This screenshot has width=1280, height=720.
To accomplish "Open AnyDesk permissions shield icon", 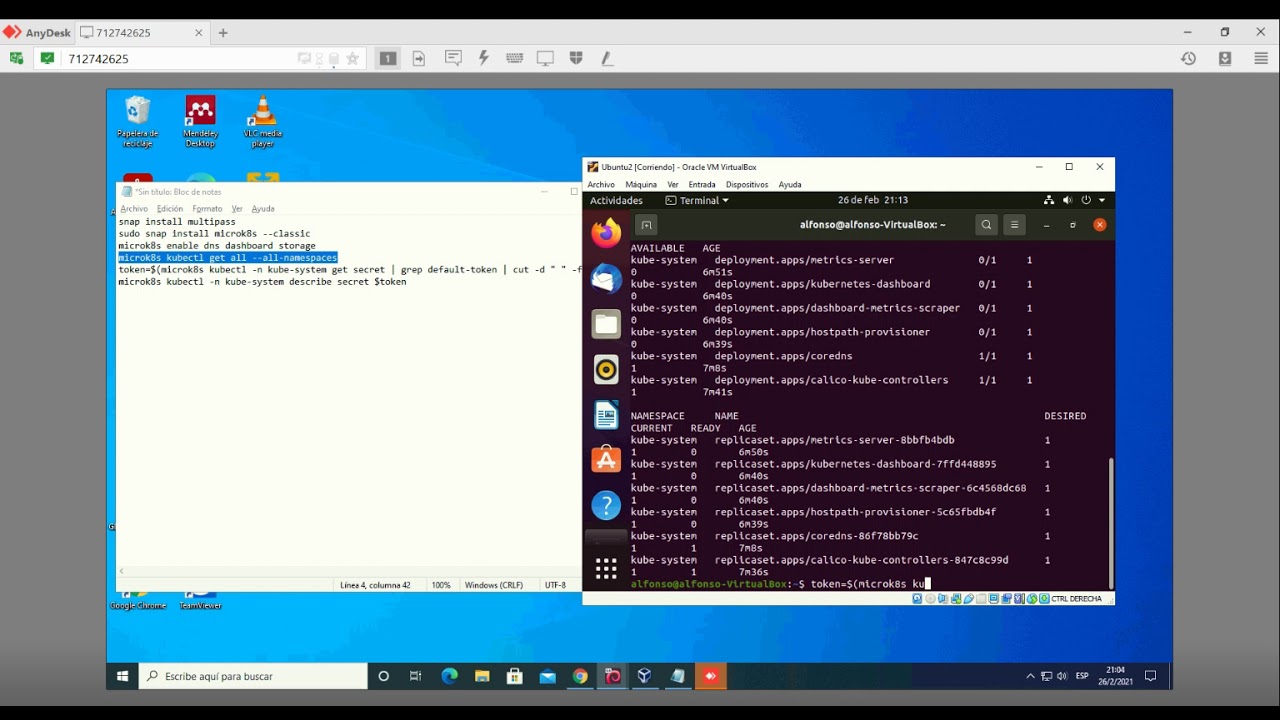I will [x=576, y=58].
